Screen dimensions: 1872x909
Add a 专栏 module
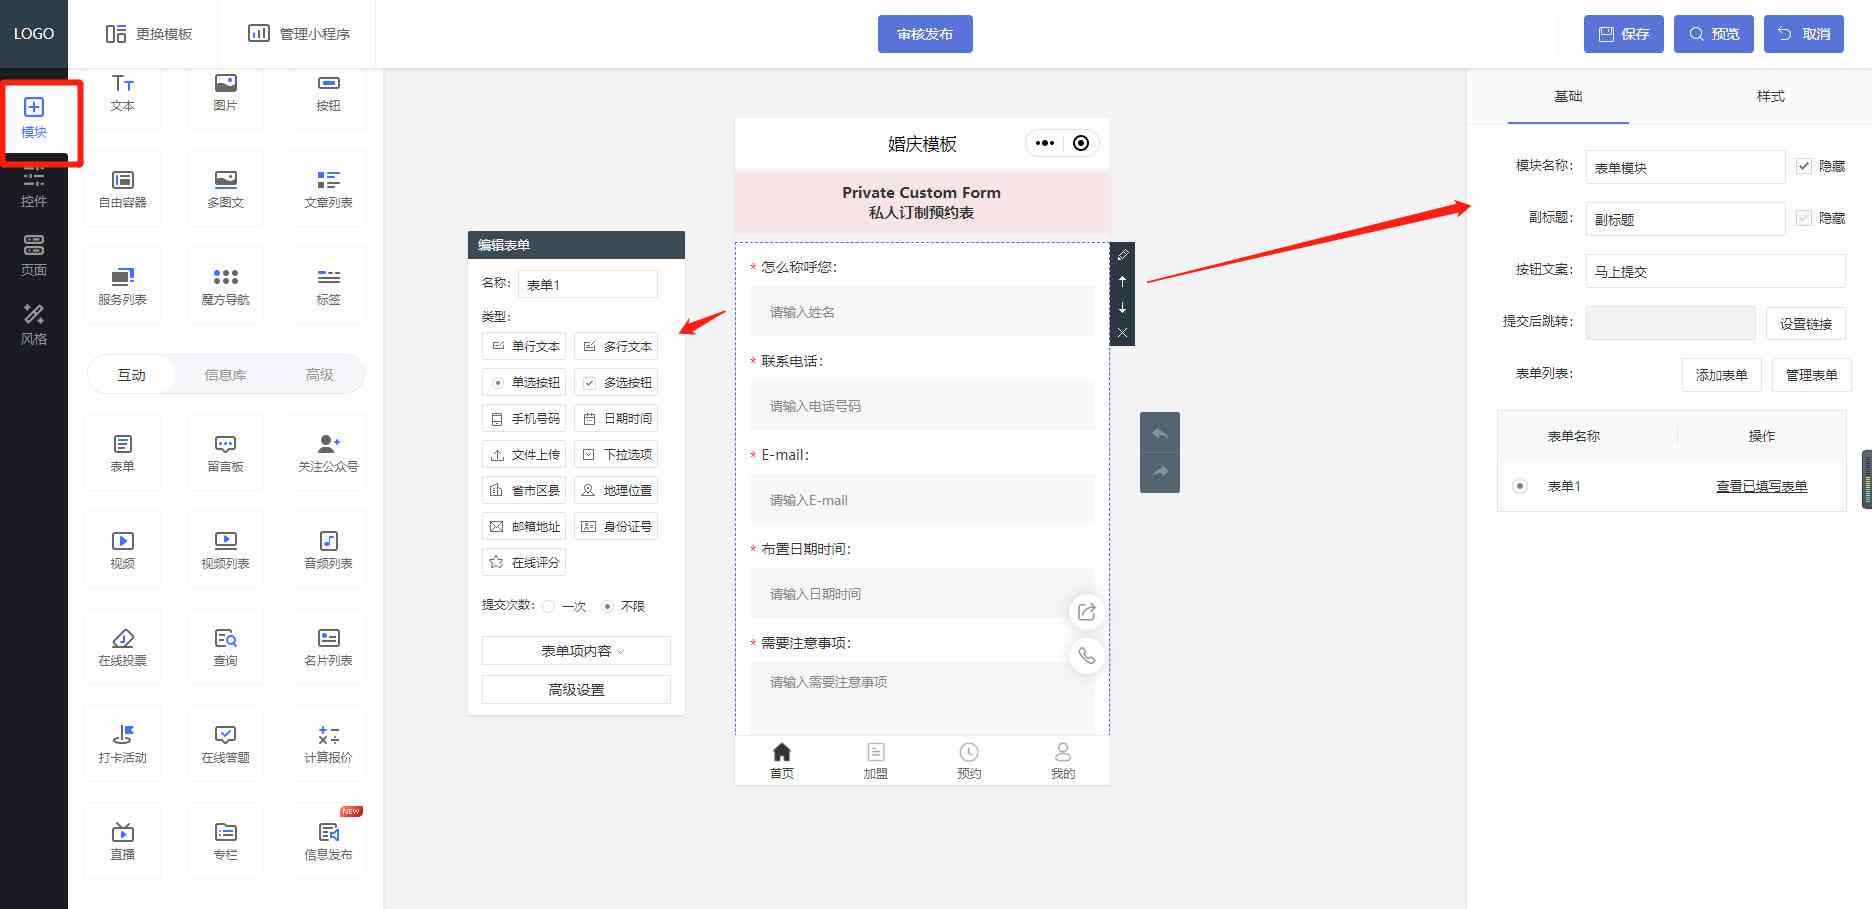tap(226, 840)
